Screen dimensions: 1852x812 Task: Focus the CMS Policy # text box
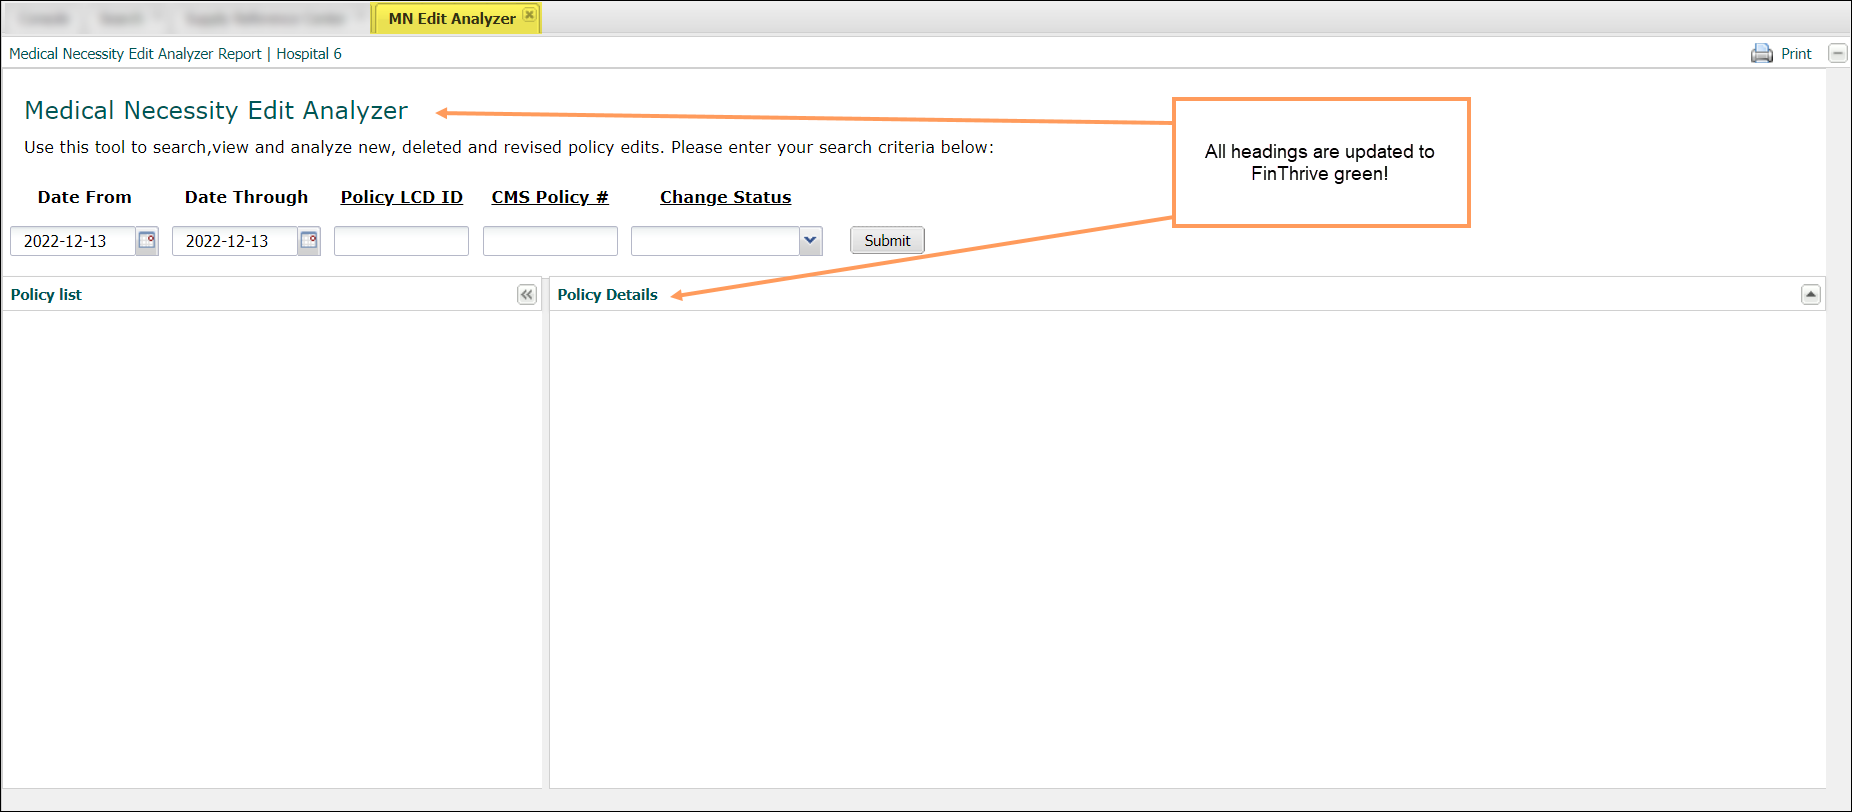pos(550,241)
